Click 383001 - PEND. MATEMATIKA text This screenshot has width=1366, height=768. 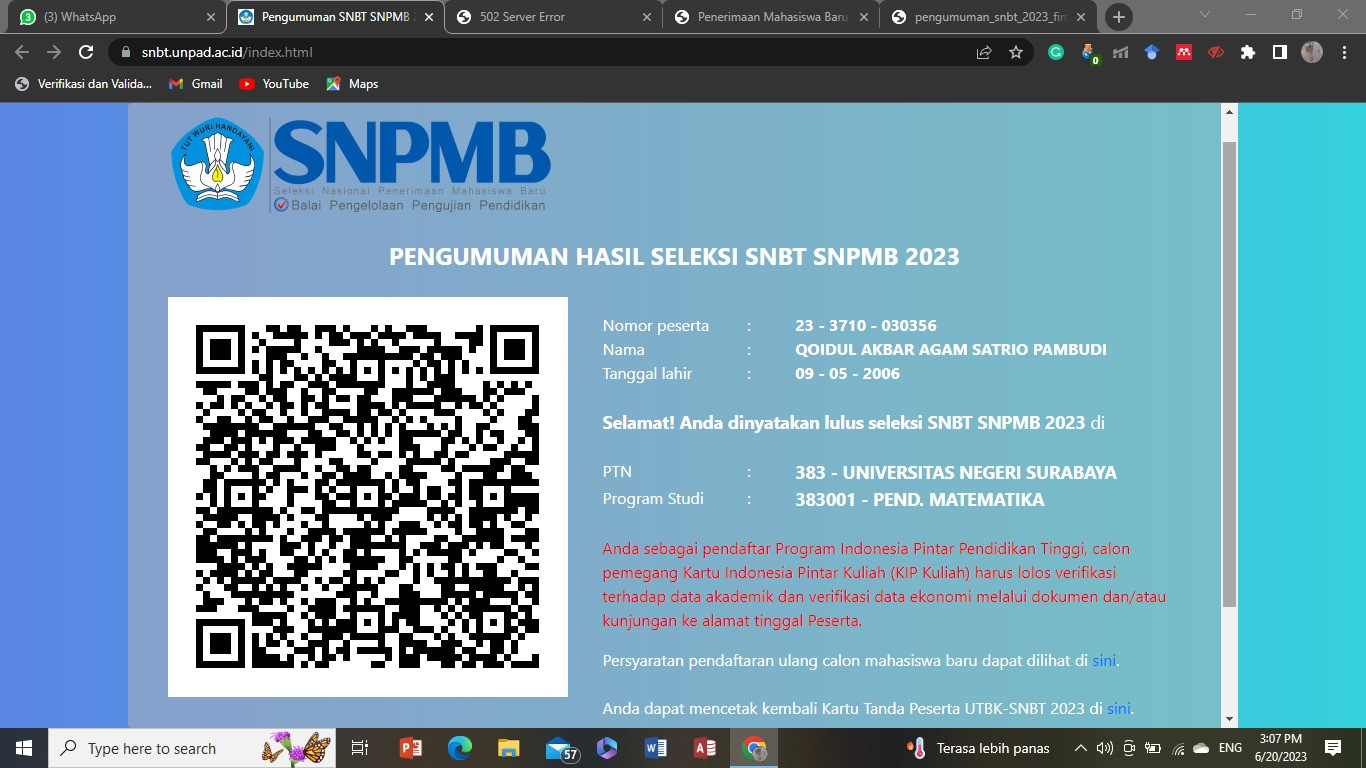coord(920,500)
